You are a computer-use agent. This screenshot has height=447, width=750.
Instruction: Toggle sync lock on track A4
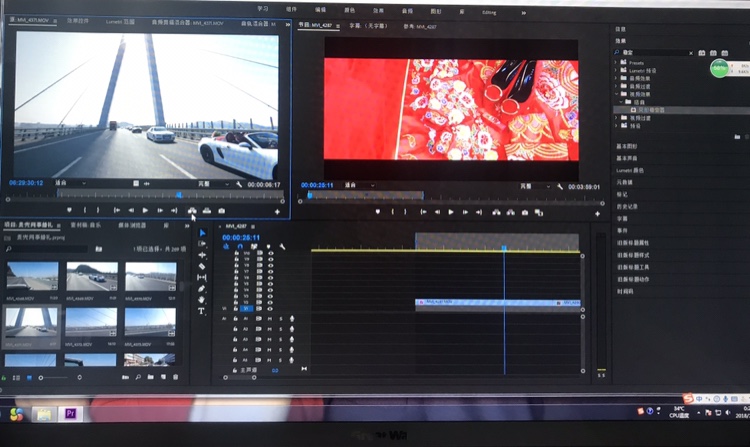click(258, 349)
